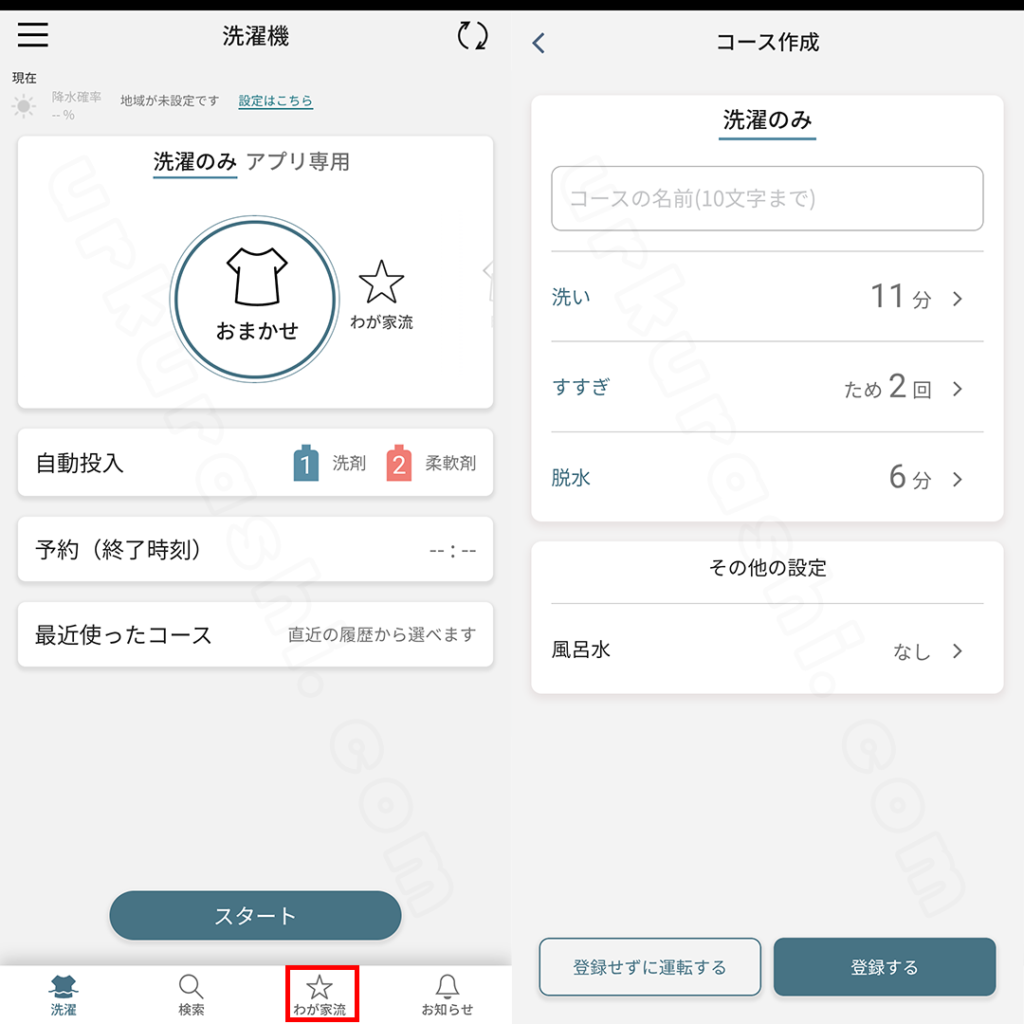The width and height of the screenshot is (1024, 1024).
Task: Open the お知らせ notifications bell
Action: point(447,994)
